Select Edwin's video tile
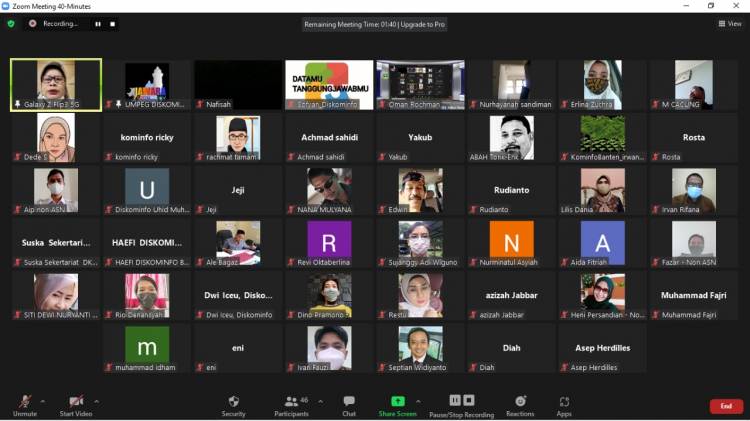 click(420, 190)
